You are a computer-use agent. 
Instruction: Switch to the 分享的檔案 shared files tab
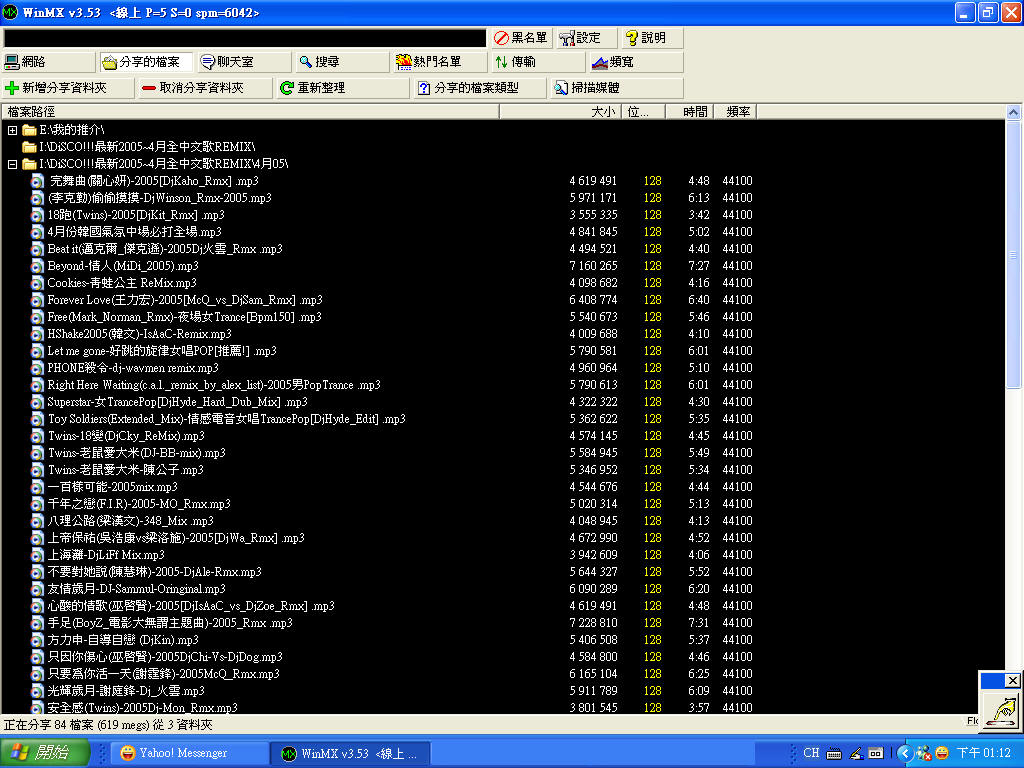point(146,62)
